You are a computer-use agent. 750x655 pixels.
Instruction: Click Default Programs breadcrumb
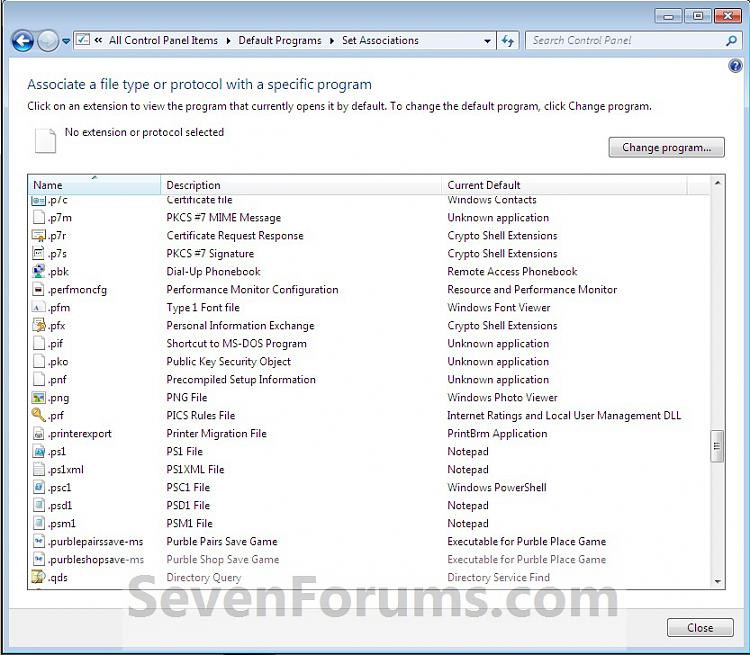[280, 40]
